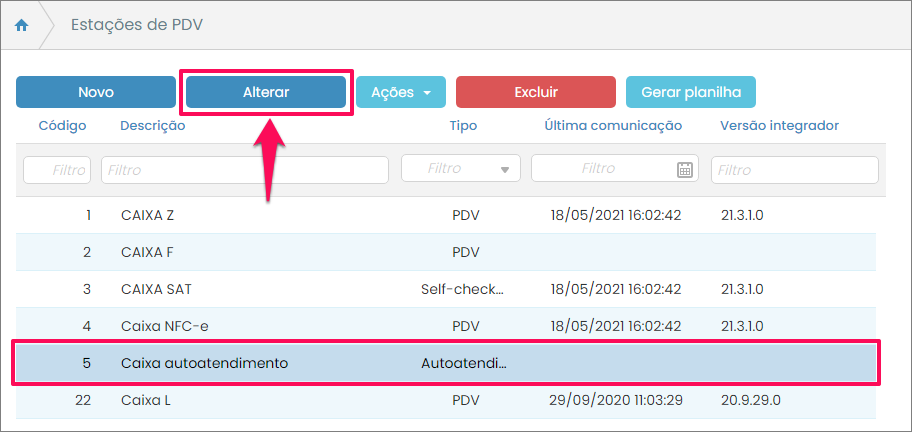Open calendar picker in Última comunicação filter
The width and height of the screenshot is (912, 432).
[x=685, y=169]
